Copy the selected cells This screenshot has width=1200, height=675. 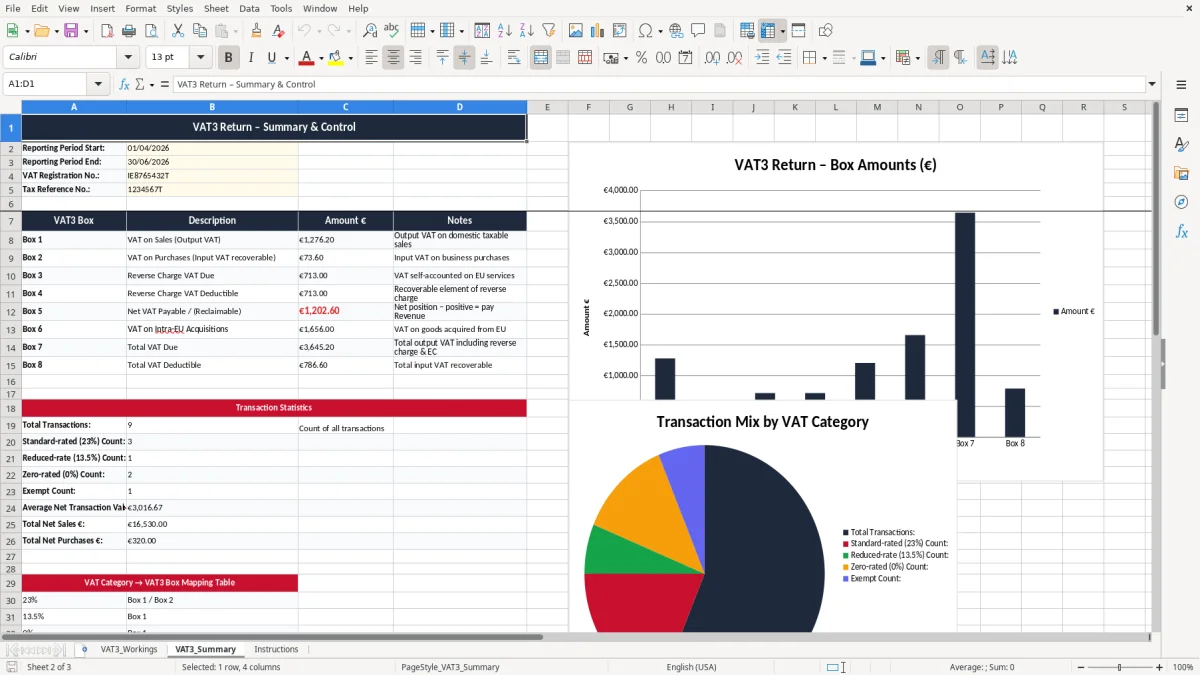point(199,31)
